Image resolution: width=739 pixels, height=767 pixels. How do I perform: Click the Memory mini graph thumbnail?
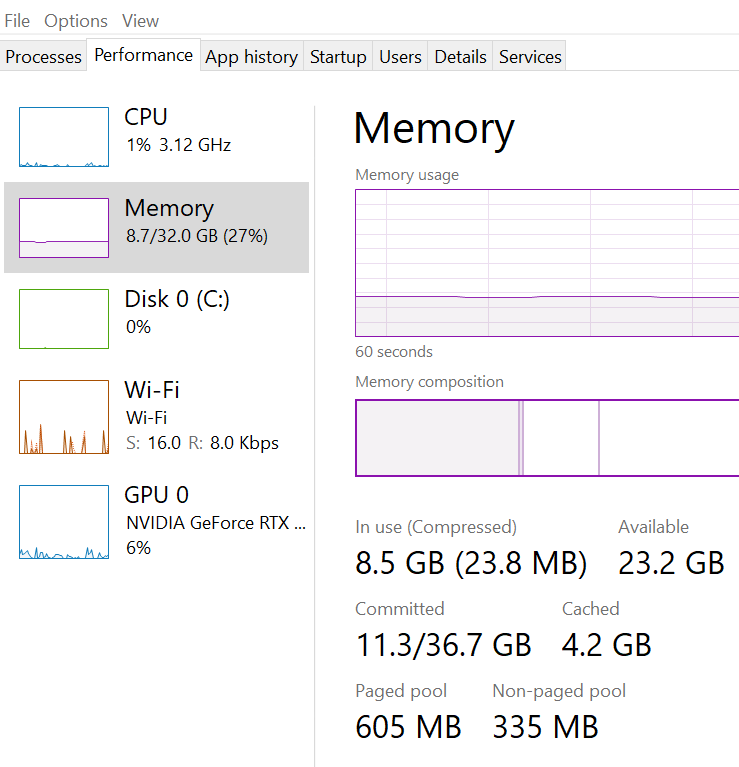coord(64,228)
